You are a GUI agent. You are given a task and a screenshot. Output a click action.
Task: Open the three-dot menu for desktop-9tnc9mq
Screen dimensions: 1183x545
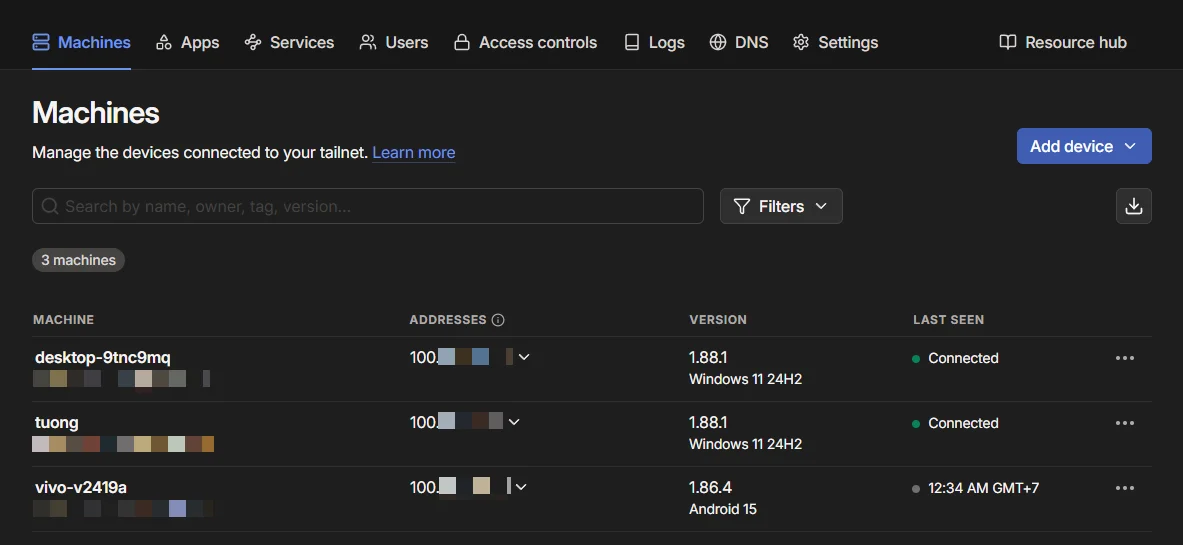(1124, 358)
